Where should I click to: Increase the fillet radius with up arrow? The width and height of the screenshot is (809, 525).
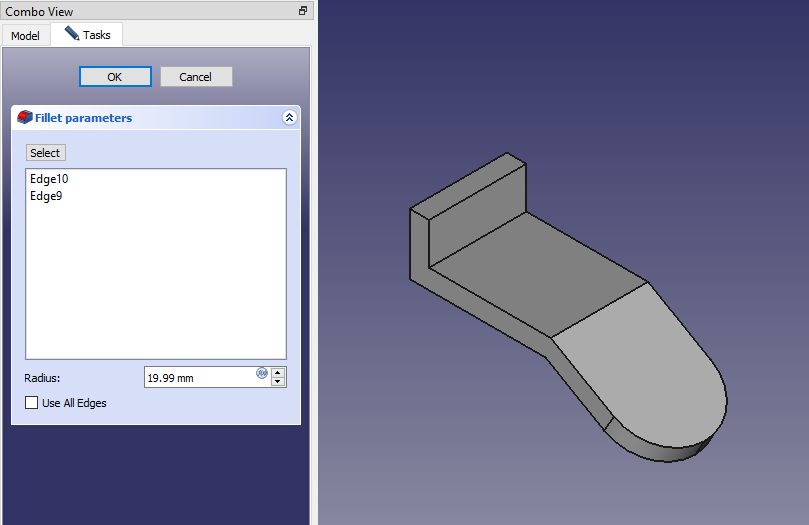click(278, 372)
